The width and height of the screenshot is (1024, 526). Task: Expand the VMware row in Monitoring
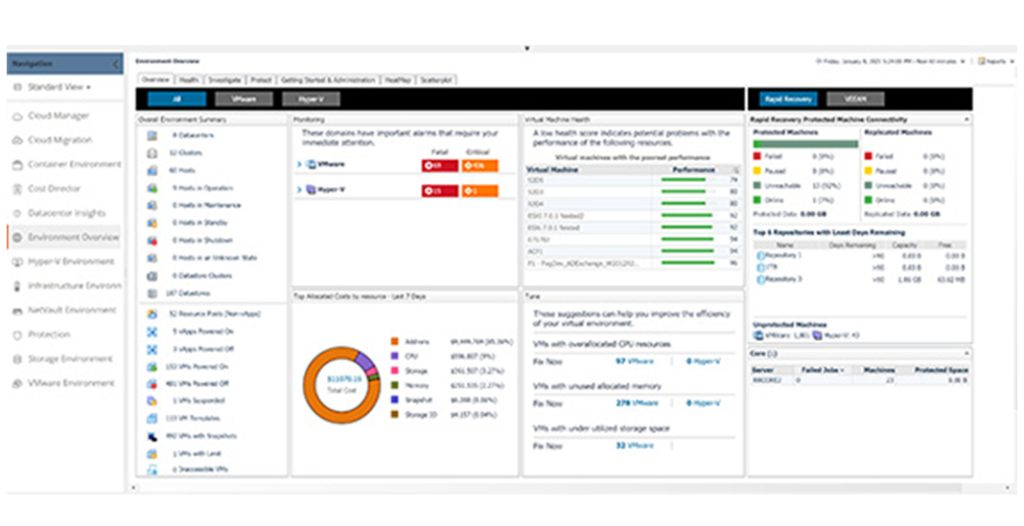[x=299, y=165]
